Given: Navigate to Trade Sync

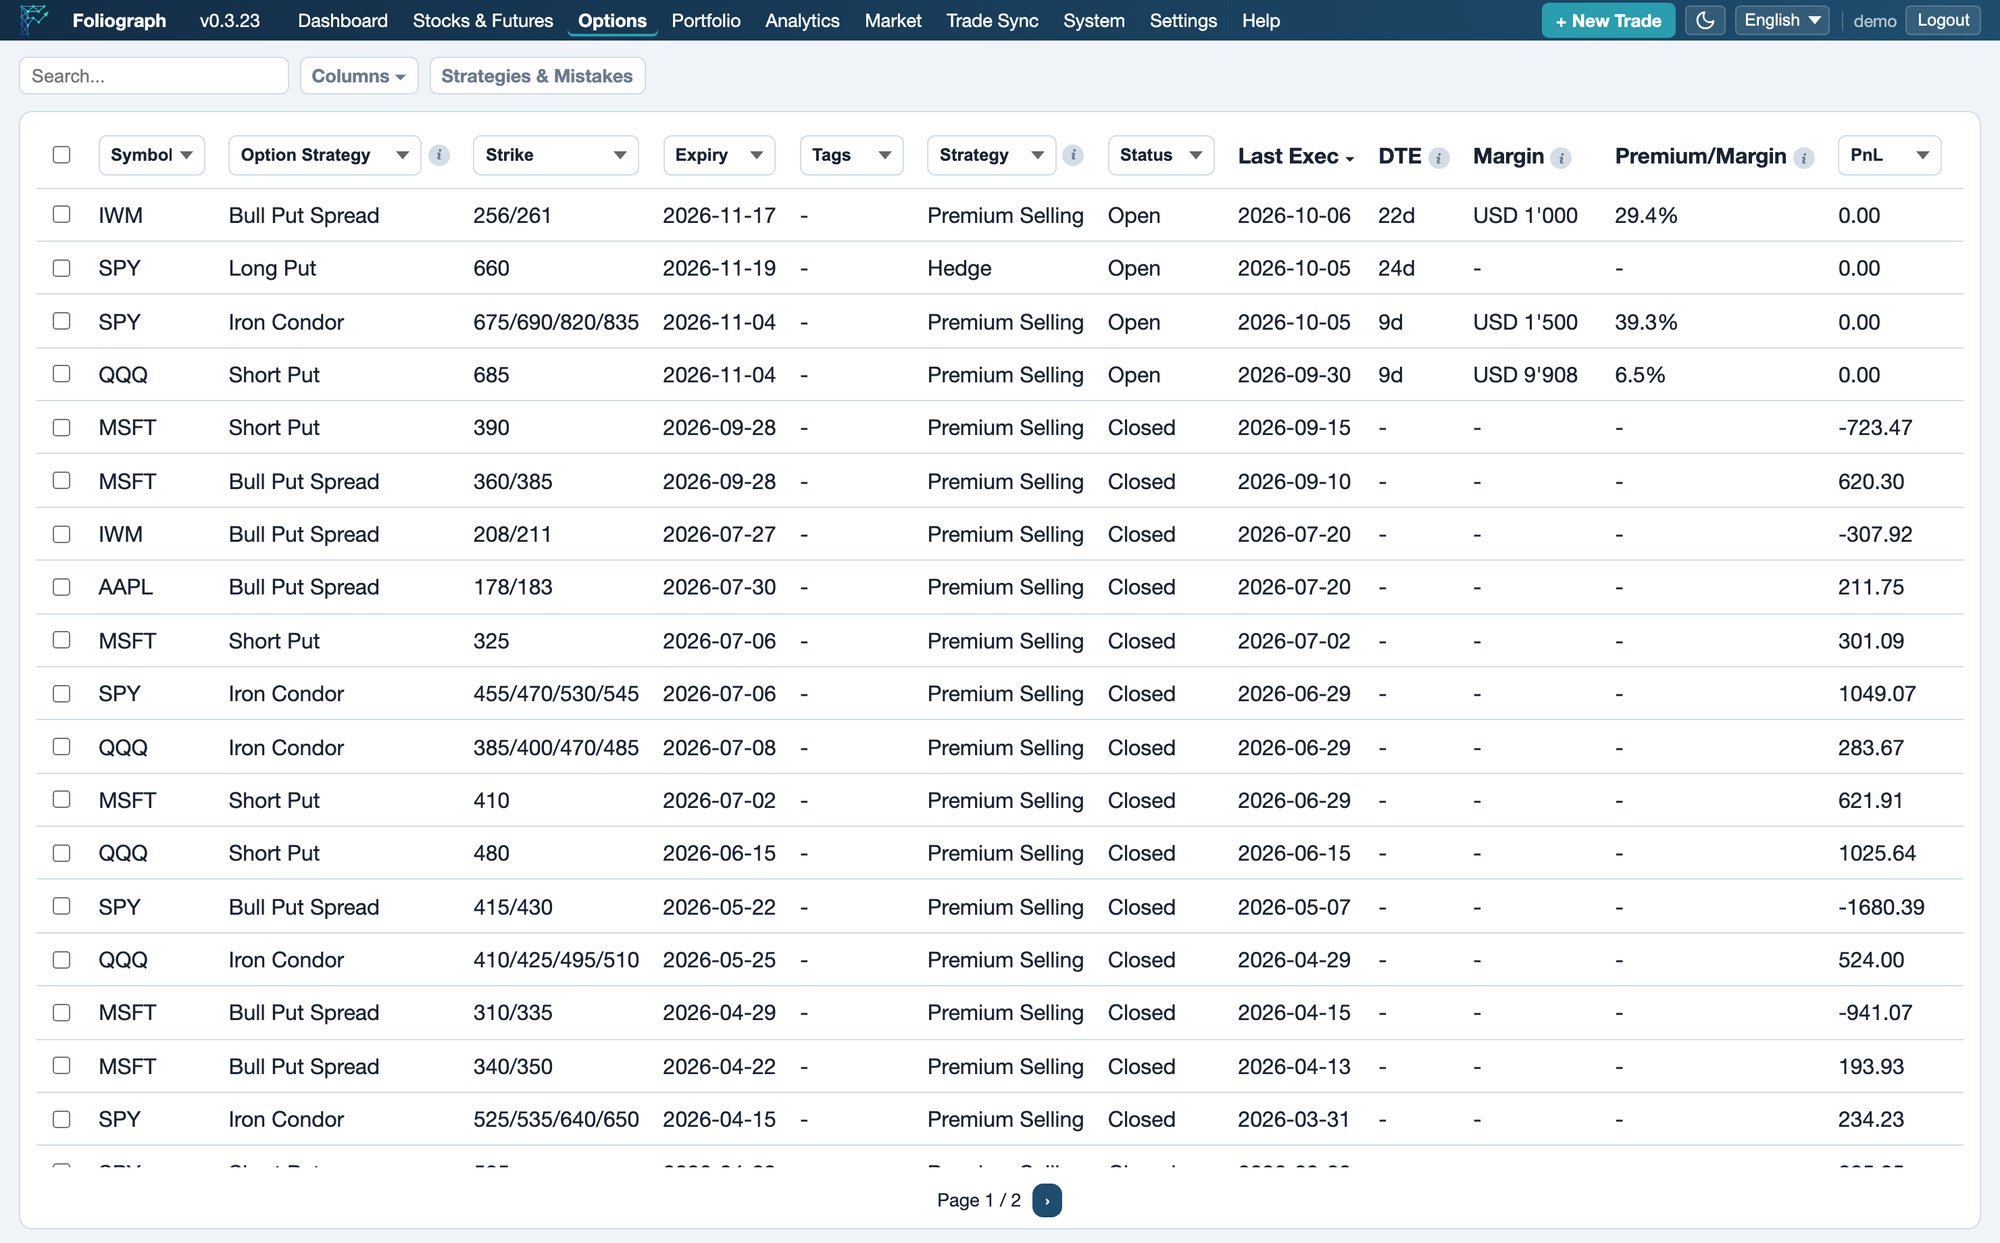Looking at the screenshot, I should coord(992,20).
